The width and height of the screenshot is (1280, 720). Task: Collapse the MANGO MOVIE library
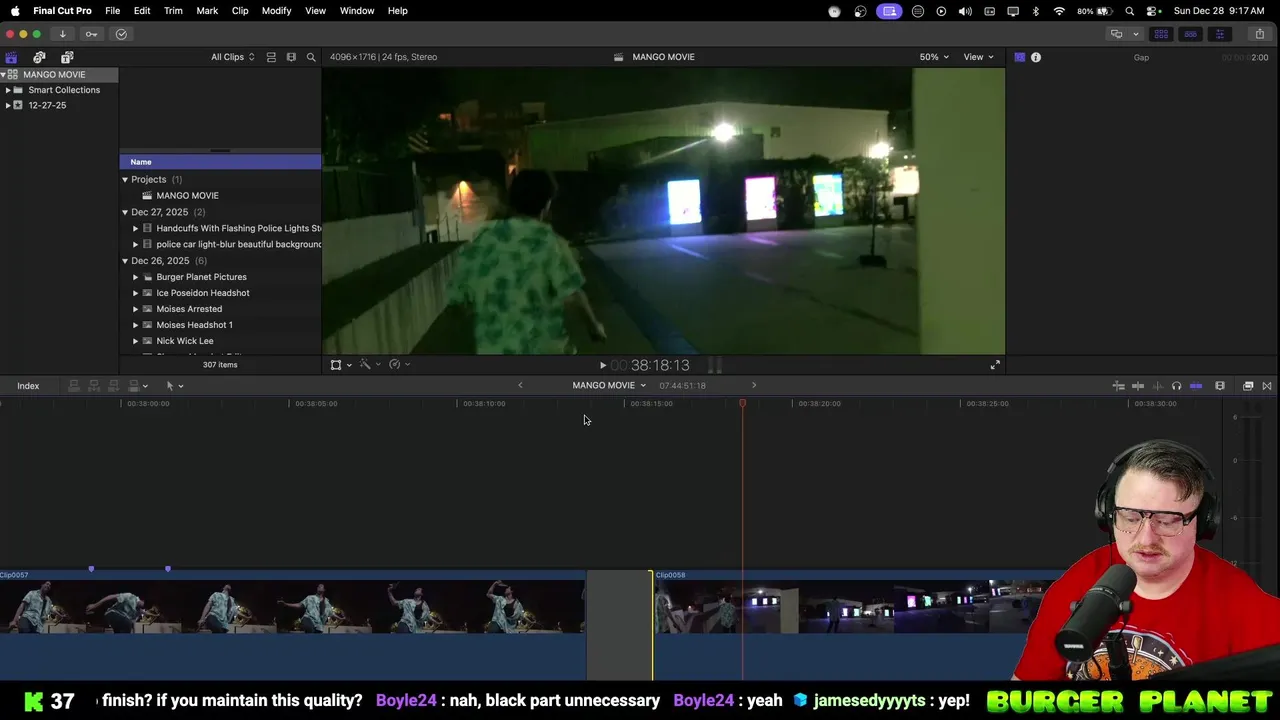coord(4,75)
